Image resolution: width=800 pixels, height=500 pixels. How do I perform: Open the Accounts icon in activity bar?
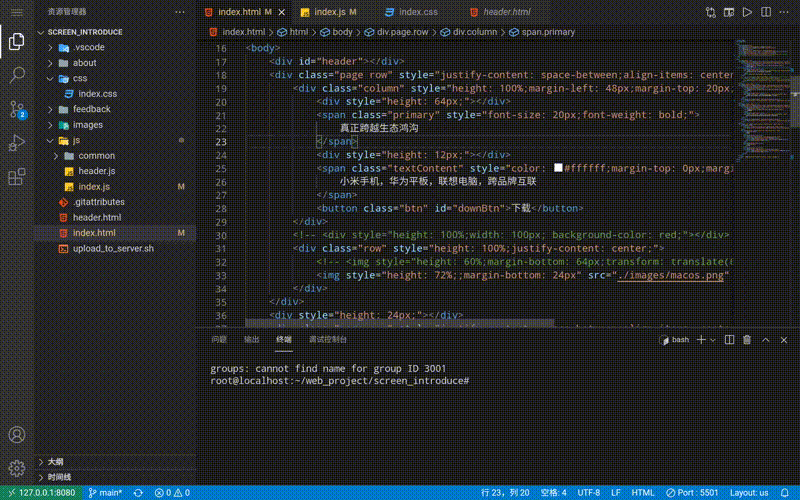17,435
